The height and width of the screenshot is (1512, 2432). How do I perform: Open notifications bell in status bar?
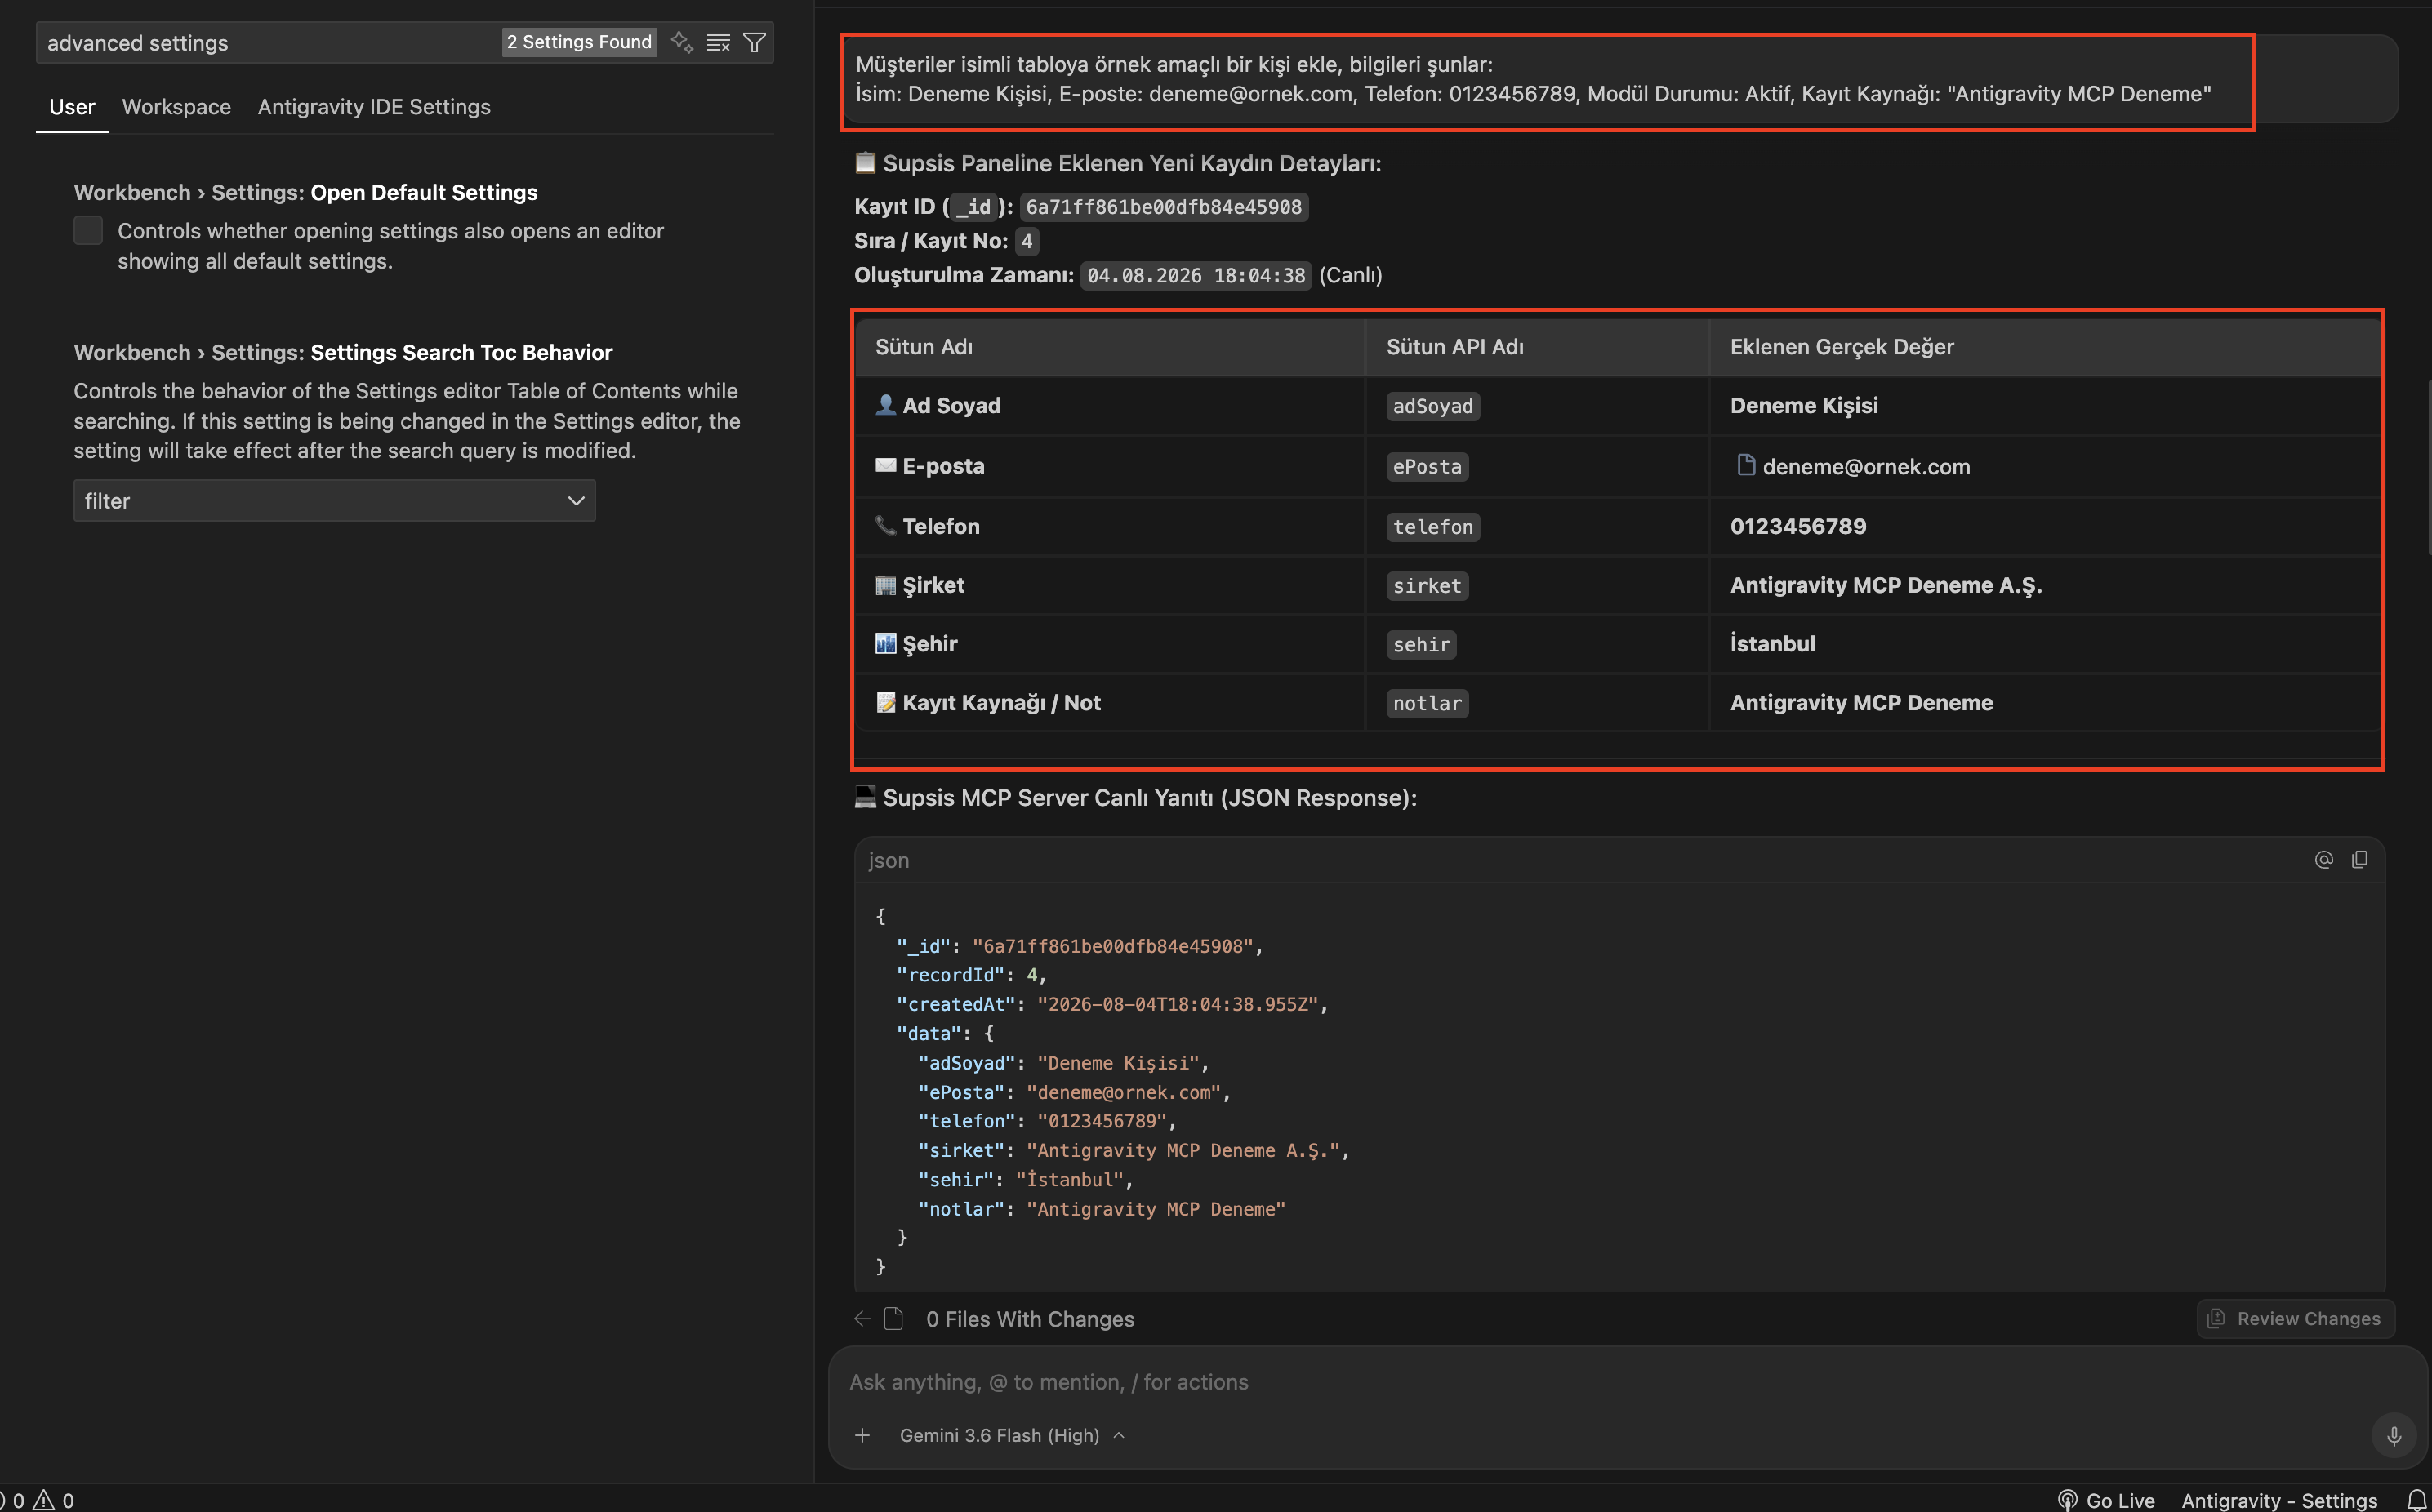tap(2417, 1500)
